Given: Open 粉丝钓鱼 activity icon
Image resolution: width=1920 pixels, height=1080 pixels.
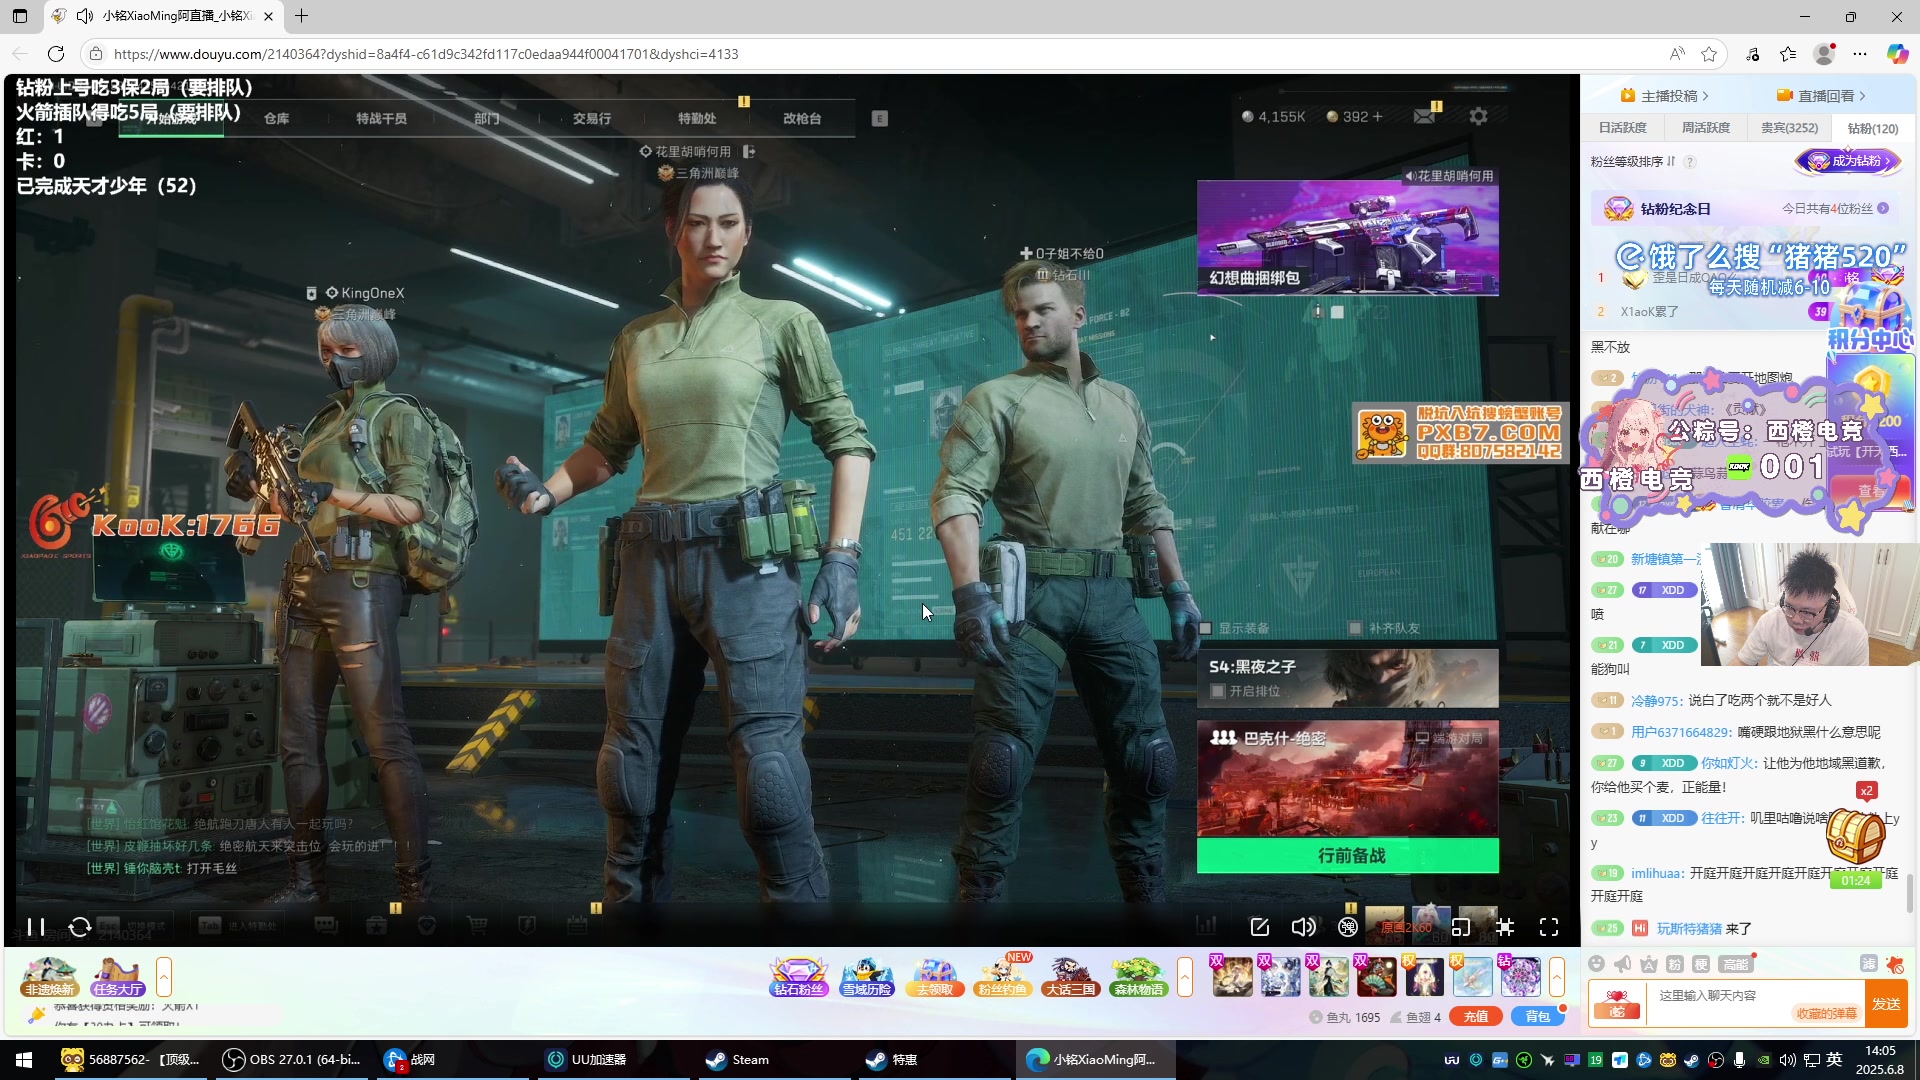Looking at the screenshot, I should [x=1002, y=977].
